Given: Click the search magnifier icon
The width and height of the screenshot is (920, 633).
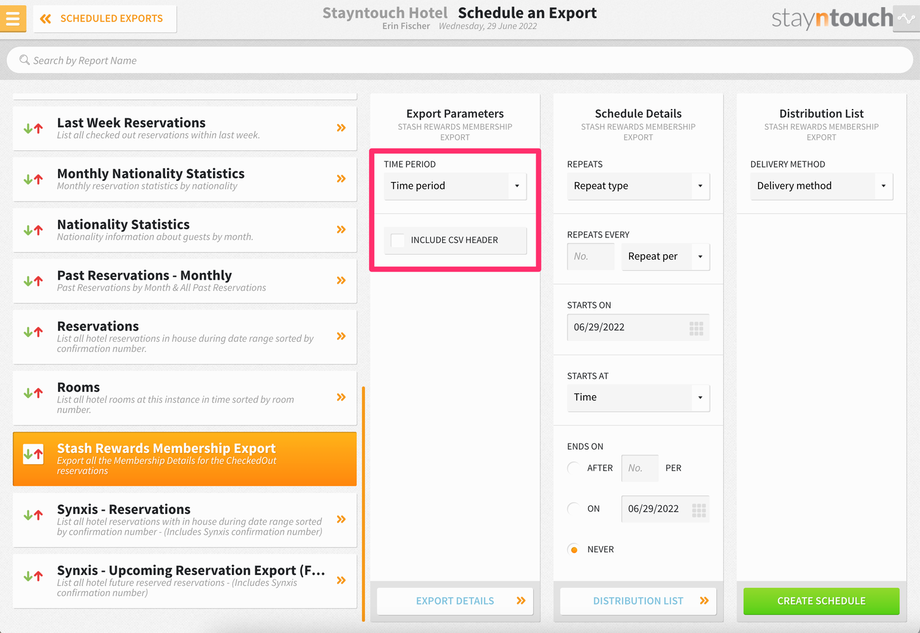Looking at the screenshot, I should pyautogui.click(x=24, y=60).
